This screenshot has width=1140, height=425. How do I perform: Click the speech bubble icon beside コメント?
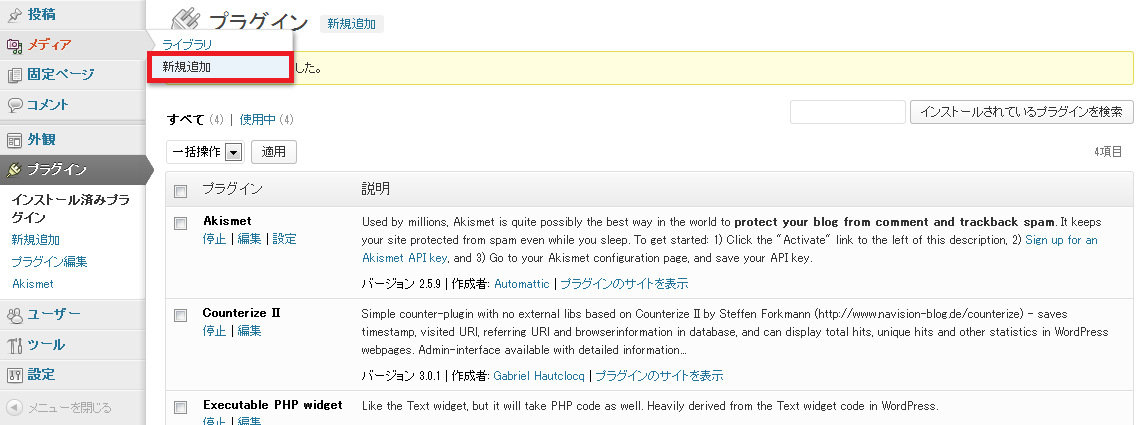15,105
